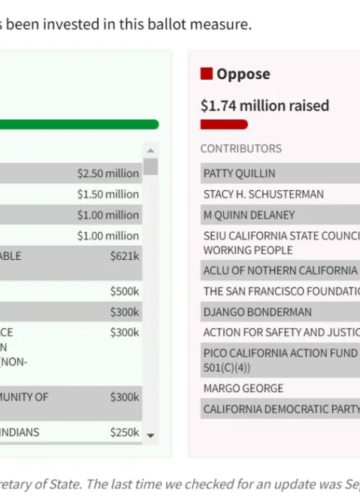Screen dimensions: 360x504
Task: Click ACLU OF NOTHERN CALIFORNIA row
Action: [x=280, y=270]
